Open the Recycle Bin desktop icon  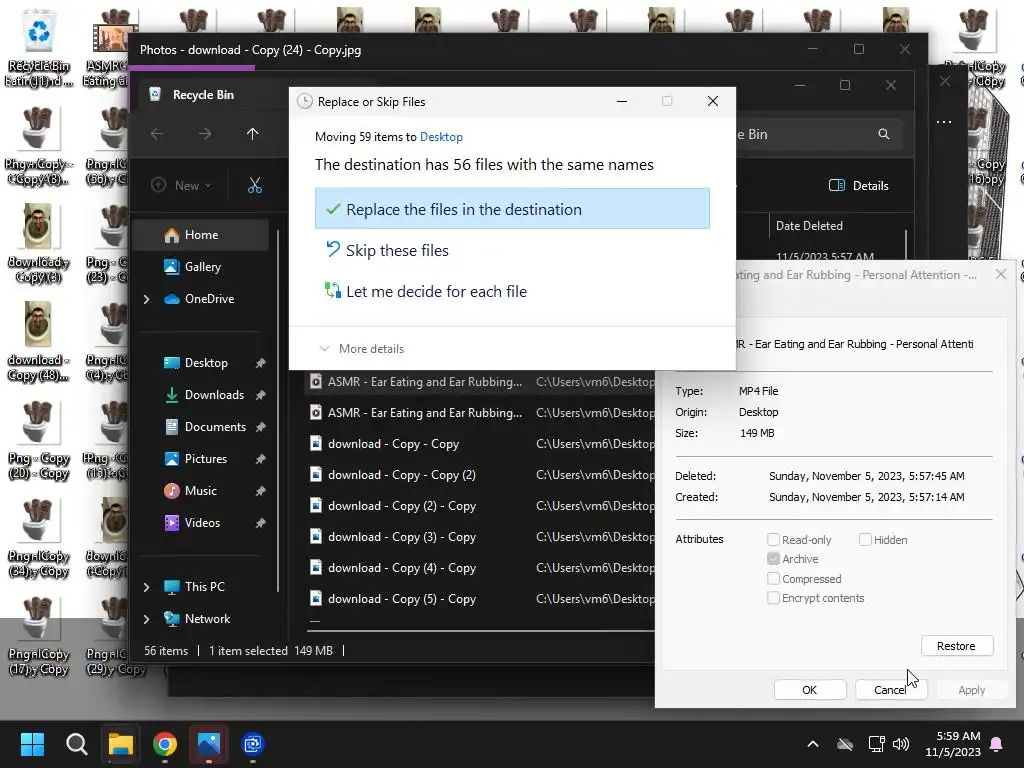[x=39, y=47]
